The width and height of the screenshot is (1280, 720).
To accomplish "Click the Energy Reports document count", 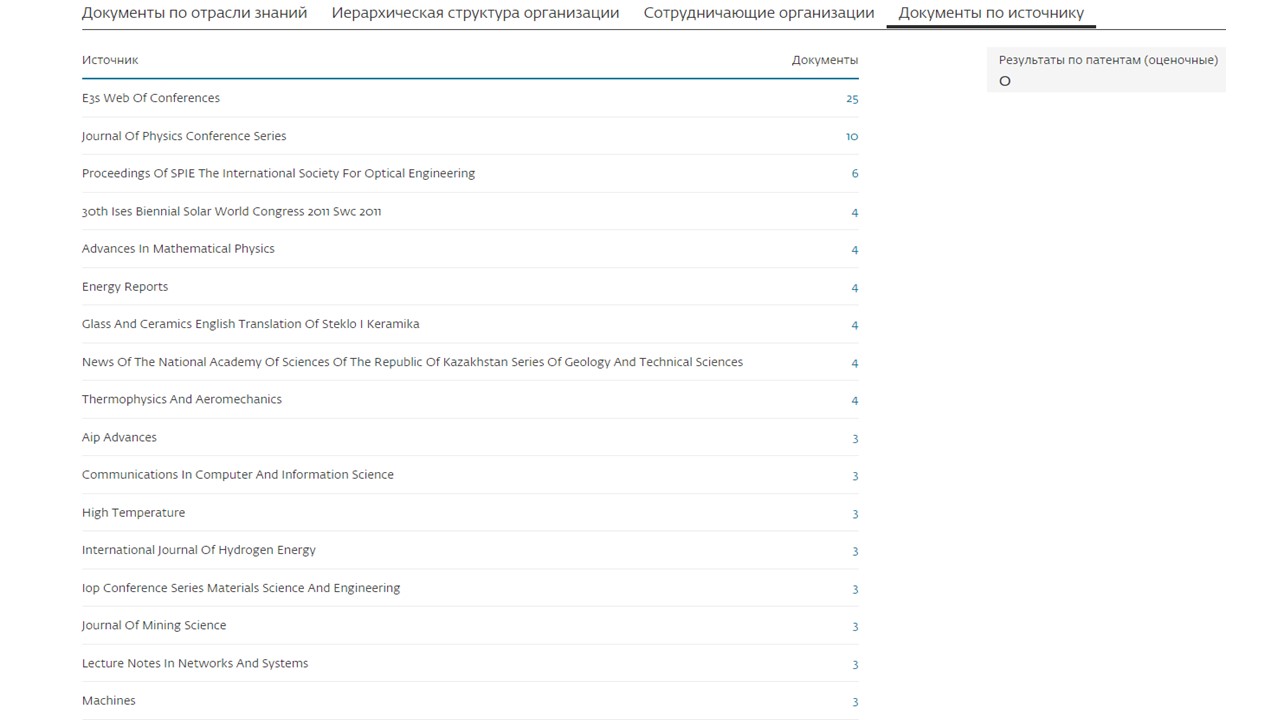I will point(854,288).
